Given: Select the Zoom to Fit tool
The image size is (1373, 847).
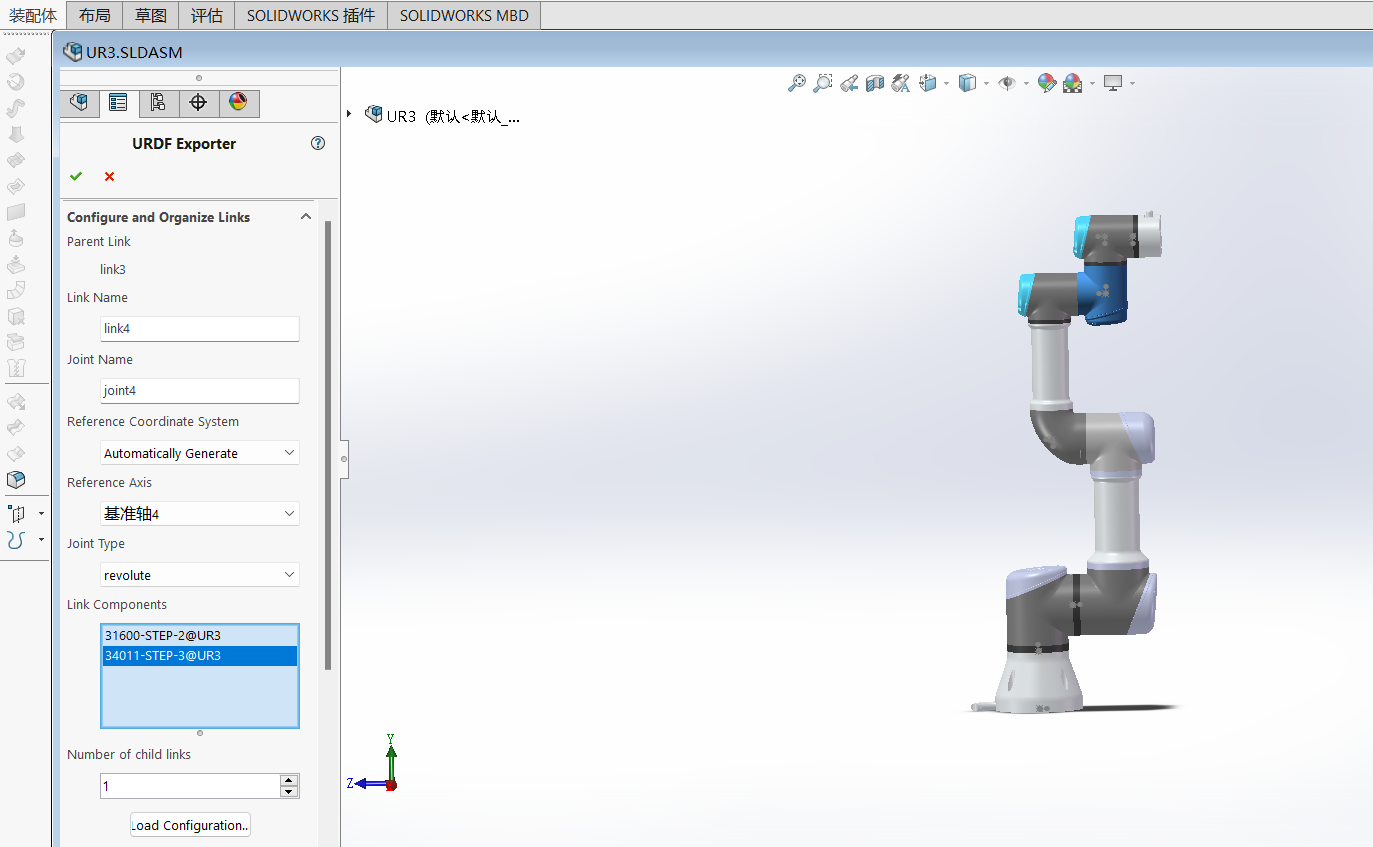Looking at the screenshot, I should [x=796, y=83].
